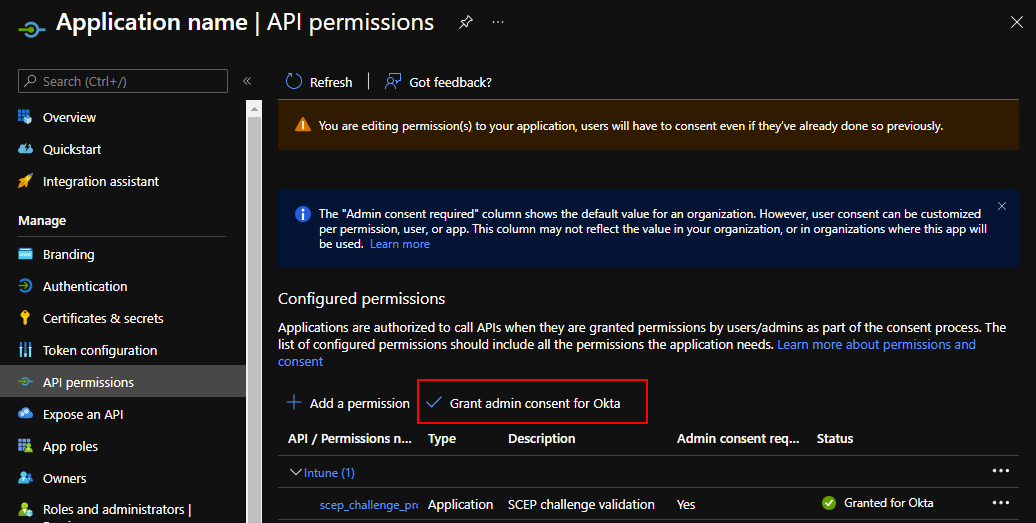
Task: Open the Authentication page
Action: tap(85, 287)
